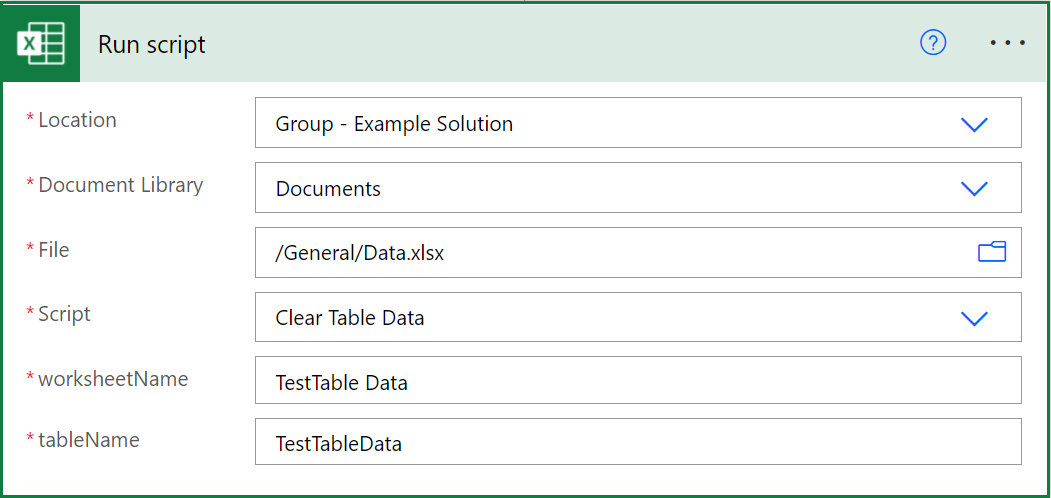Select the 'Documents' library value
Screen dimensions: 1051x498
(x=328, y=188)
